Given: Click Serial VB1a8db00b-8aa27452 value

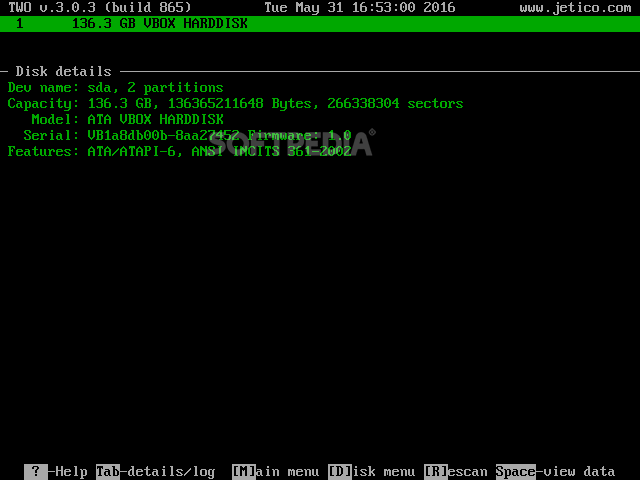Looking at the screenshot, I should point(163,135).
